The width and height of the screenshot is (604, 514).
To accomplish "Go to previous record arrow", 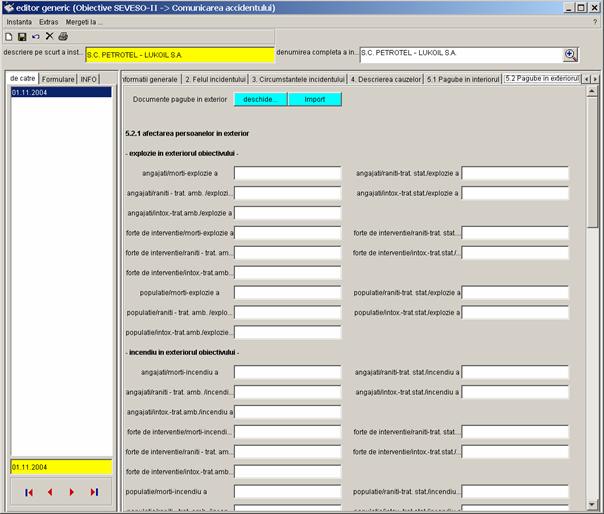I will pos(51,492).
